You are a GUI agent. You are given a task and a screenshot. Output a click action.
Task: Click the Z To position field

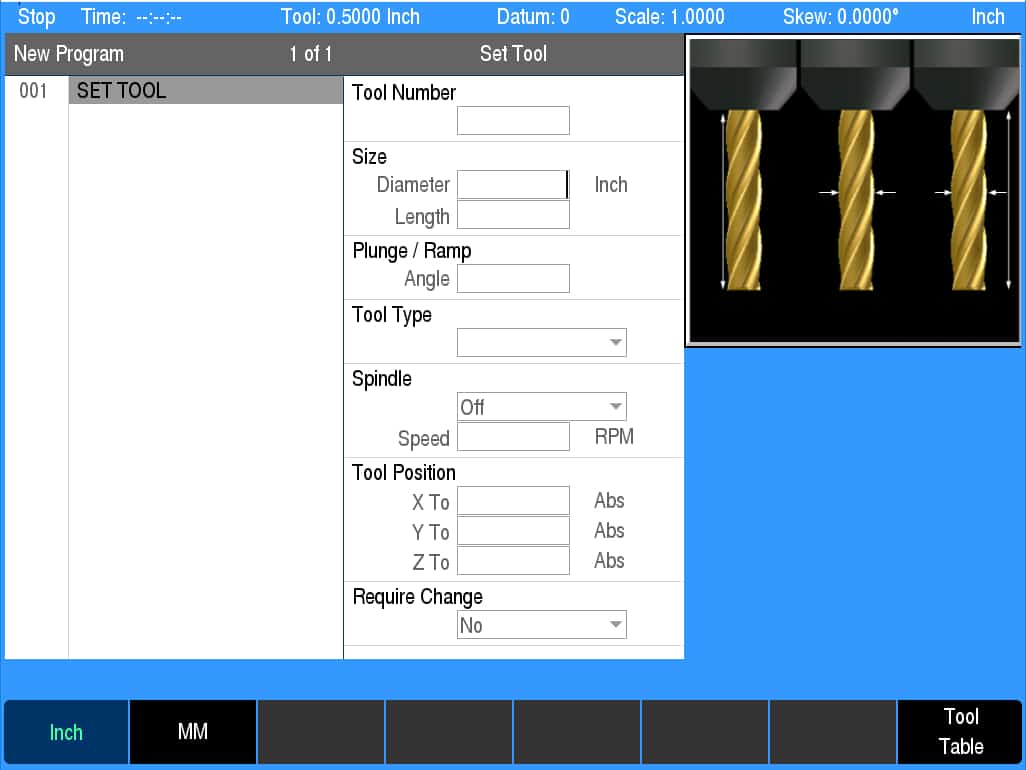[x=513, y=561]
